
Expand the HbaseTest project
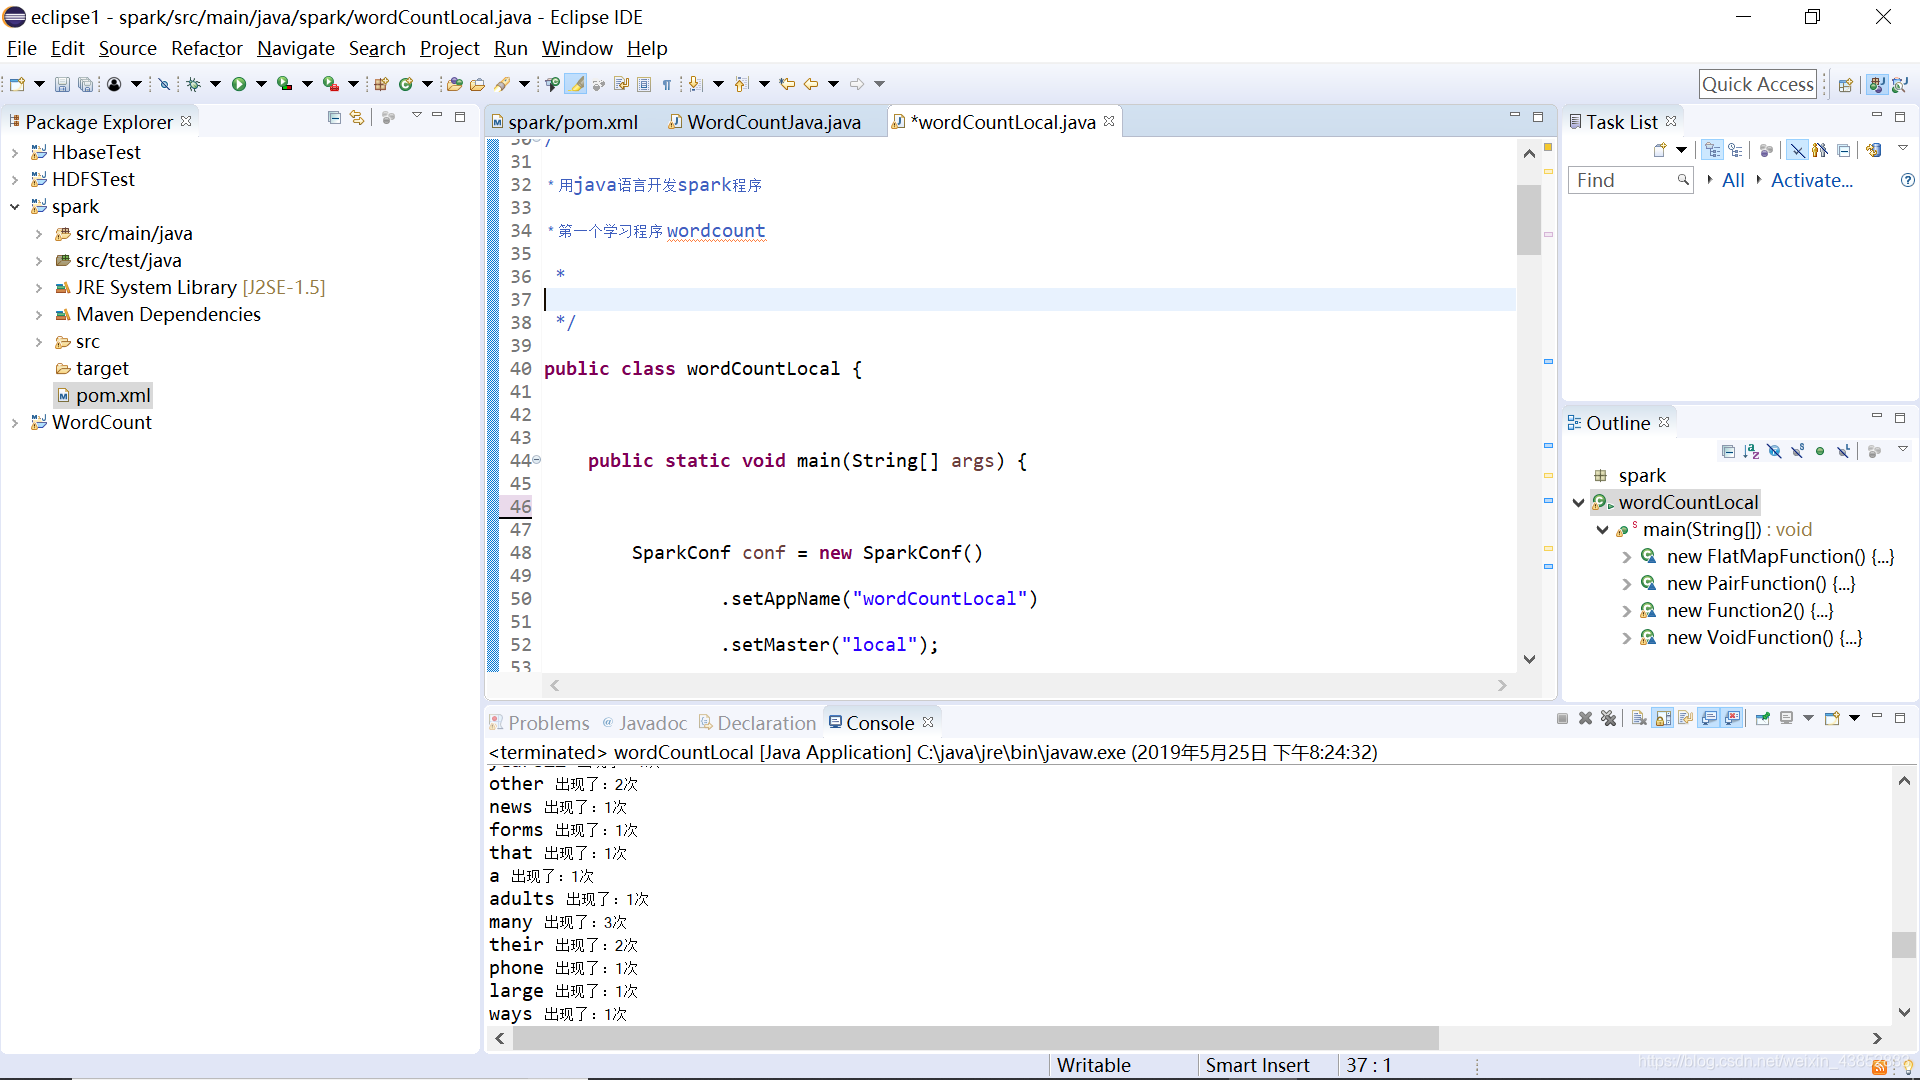pyautogui.click(x=15, y=153)
